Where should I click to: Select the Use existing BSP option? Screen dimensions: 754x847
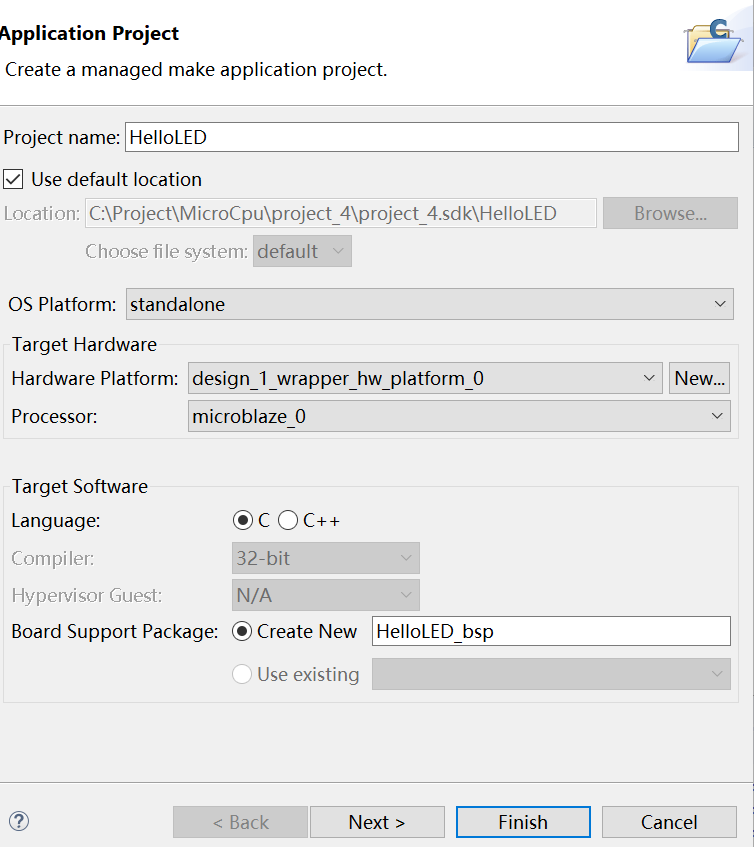coord(241,674)
